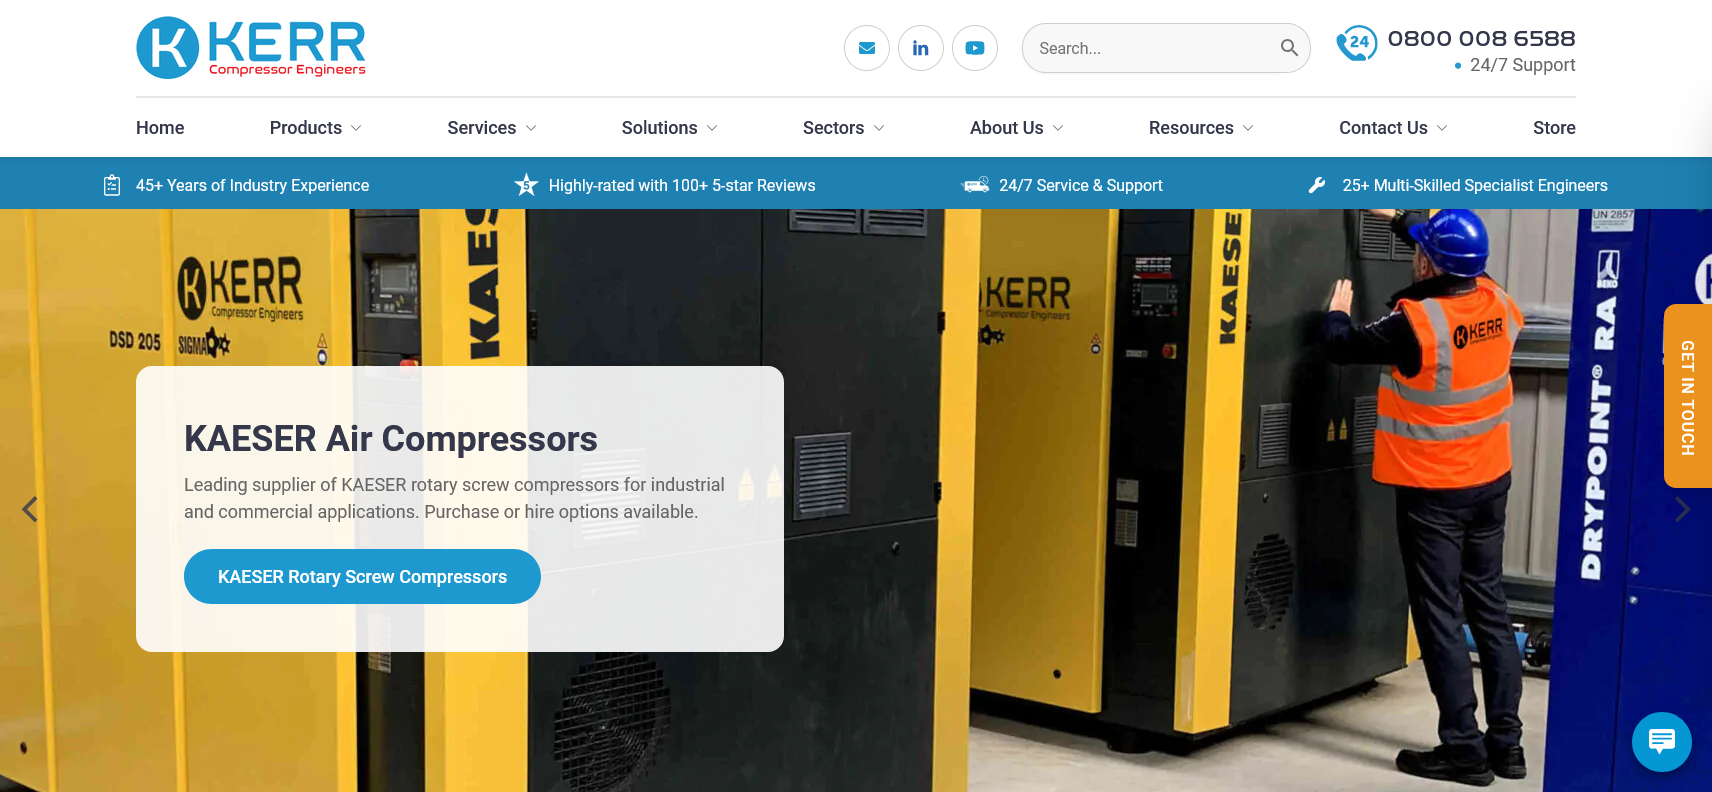The image size is (1712, 792).
Task: Click KAESER Rotary Screw Compressors button
Action: [x=362, y=576]
